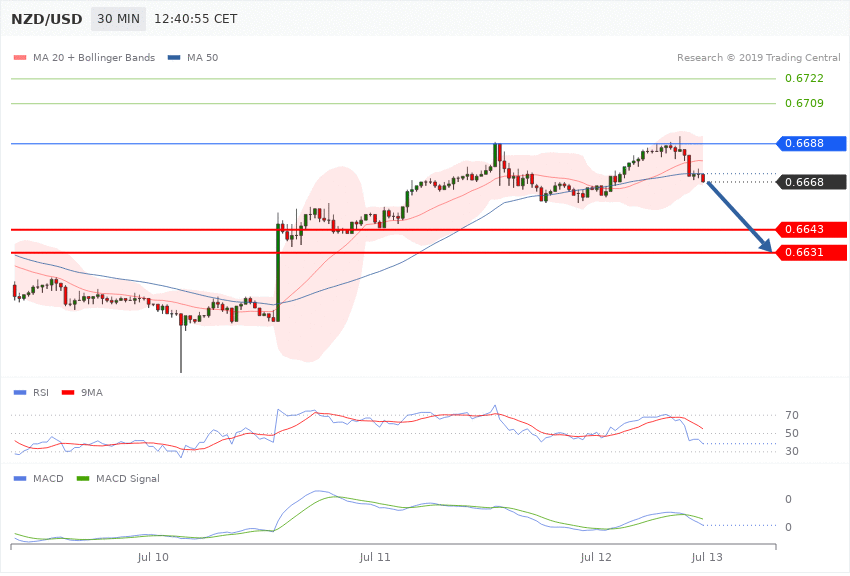Click the MACD legend color swatch

point(20,478)
